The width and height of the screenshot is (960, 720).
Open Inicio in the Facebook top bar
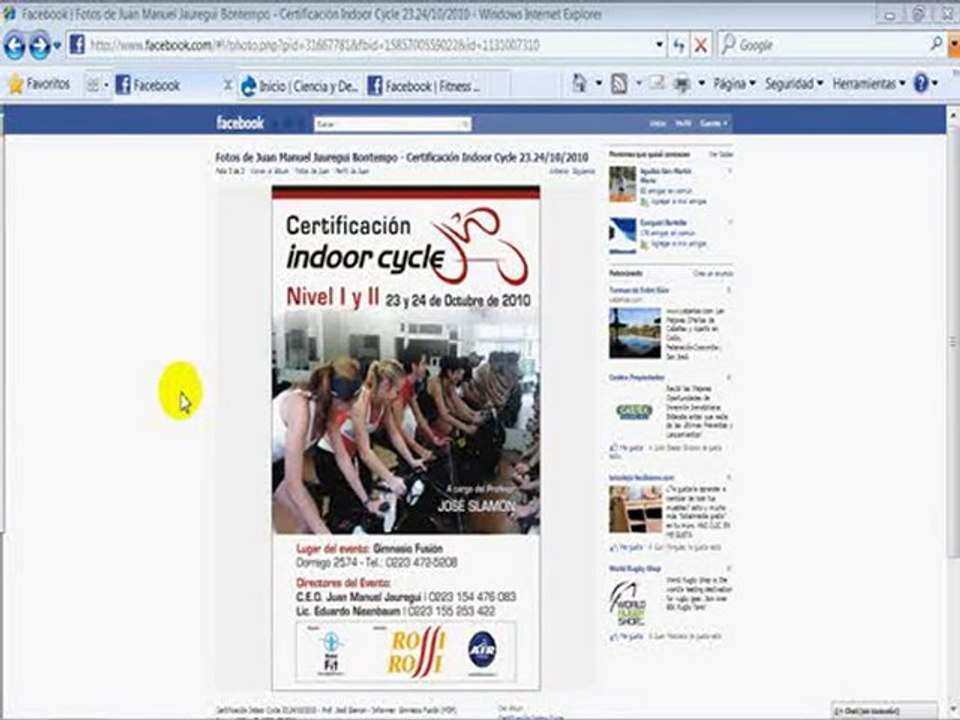(x=658, y=124)
